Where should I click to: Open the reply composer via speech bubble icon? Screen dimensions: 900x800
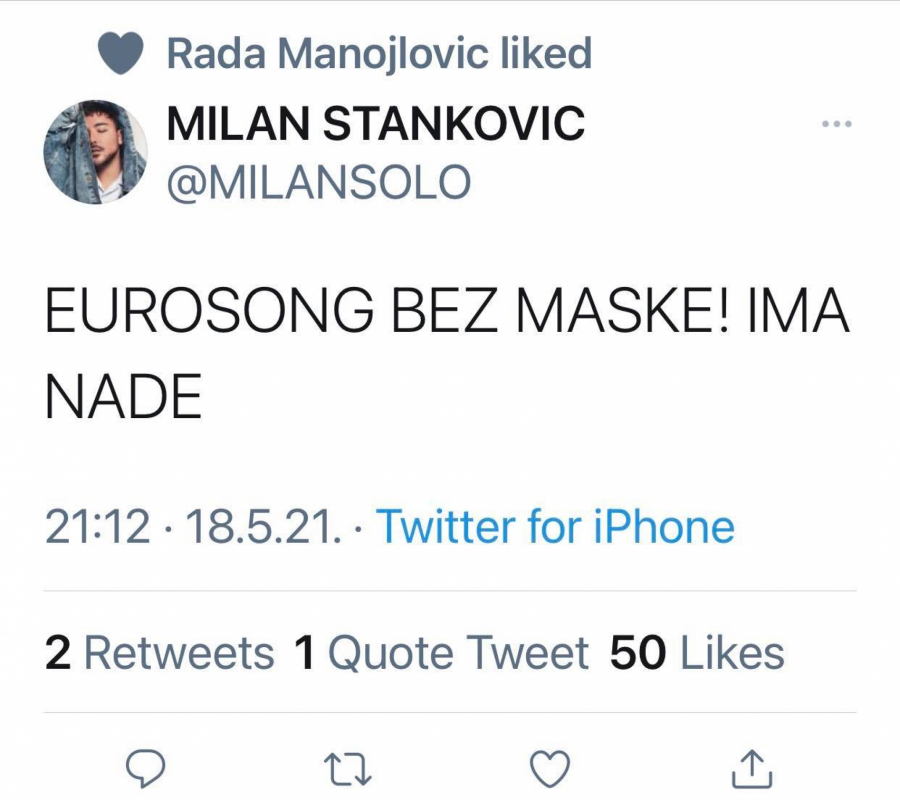pyautogui.click(x=148, y=768)
